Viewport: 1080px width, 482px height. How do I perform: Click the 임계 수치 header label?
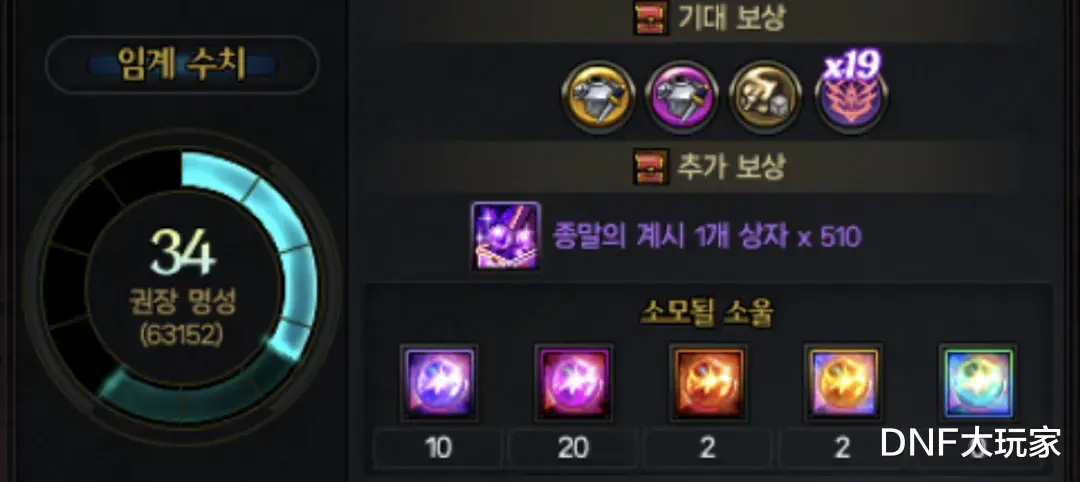[x=182, y=65]
